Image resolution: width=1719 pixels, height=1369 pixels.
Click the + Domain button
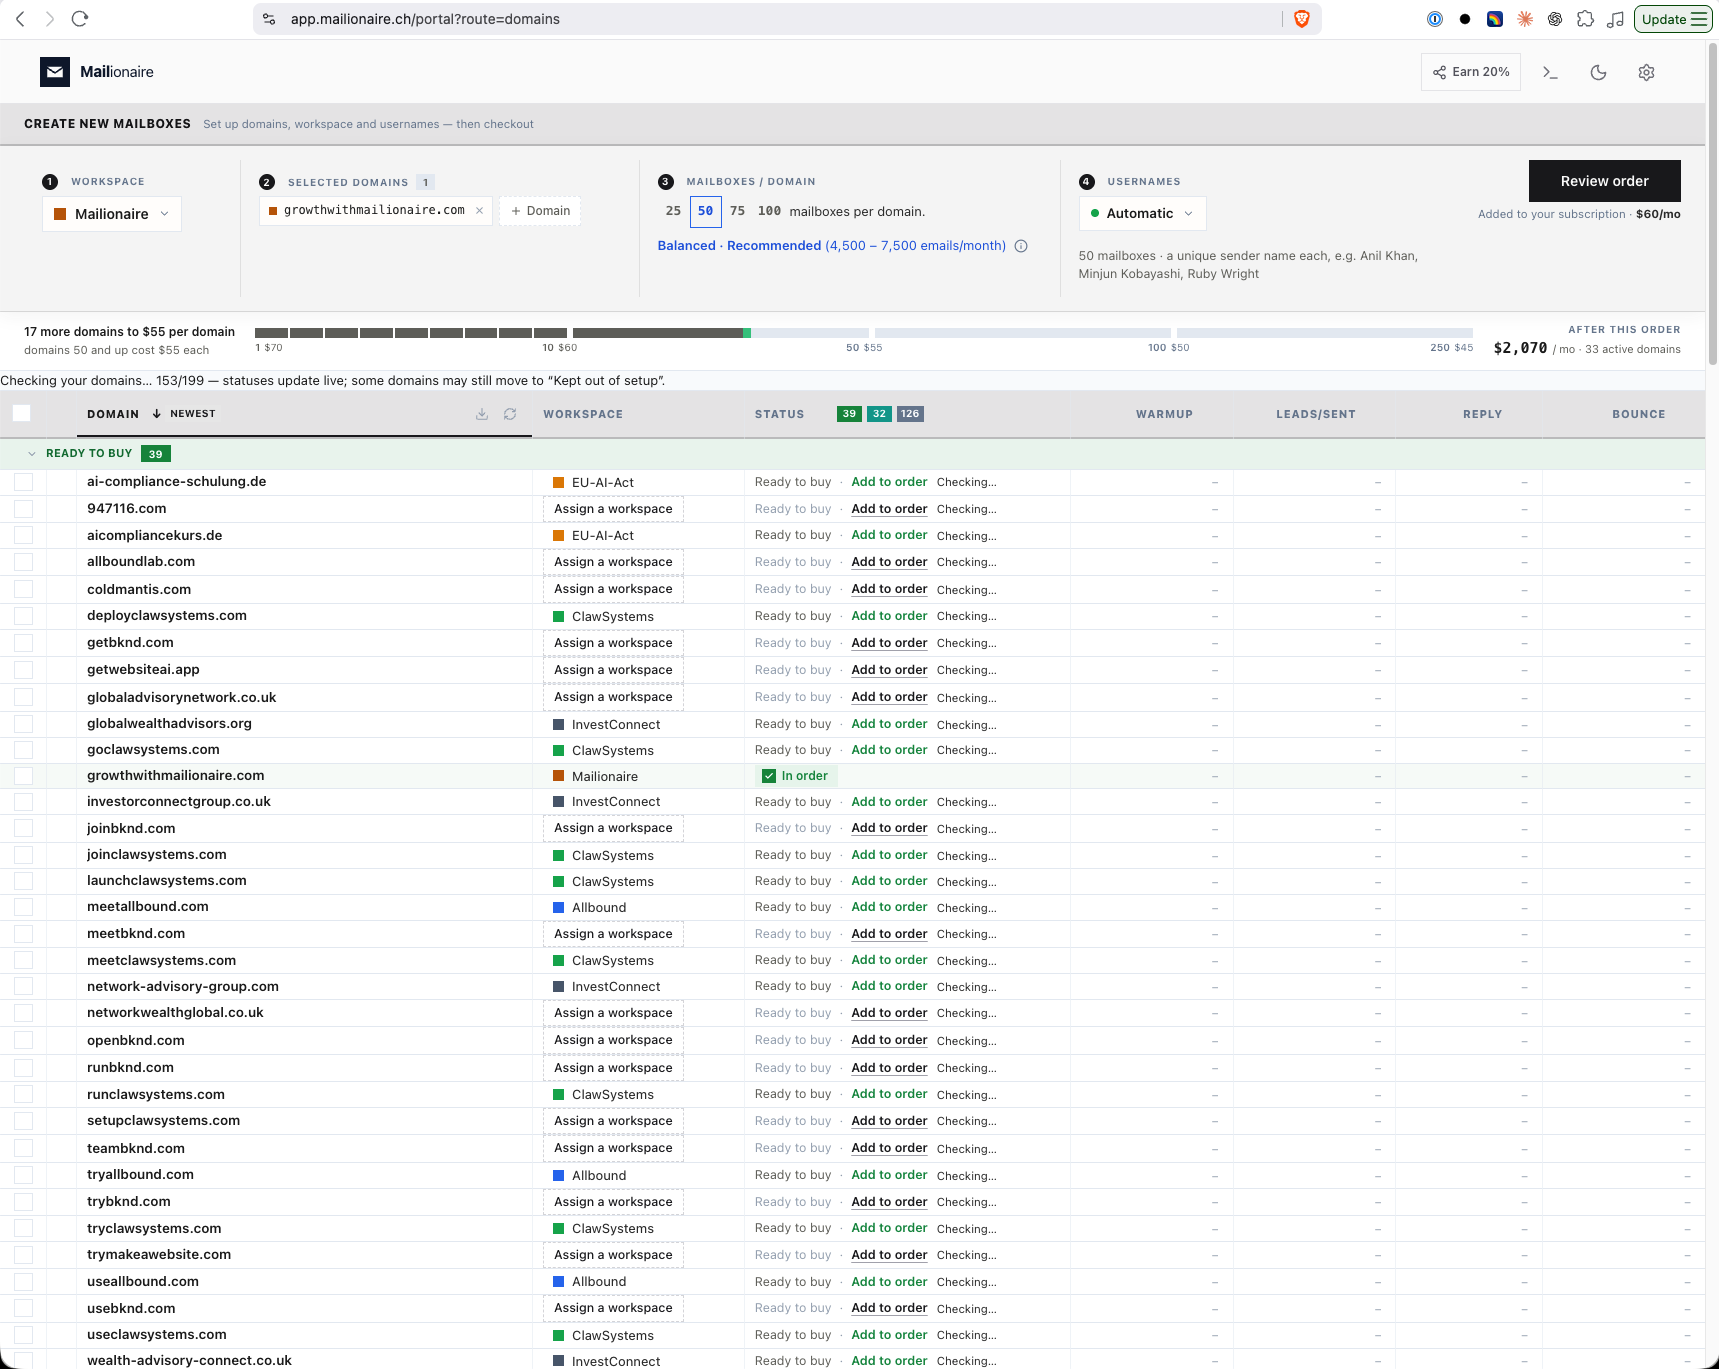click(x=540, y=211)
